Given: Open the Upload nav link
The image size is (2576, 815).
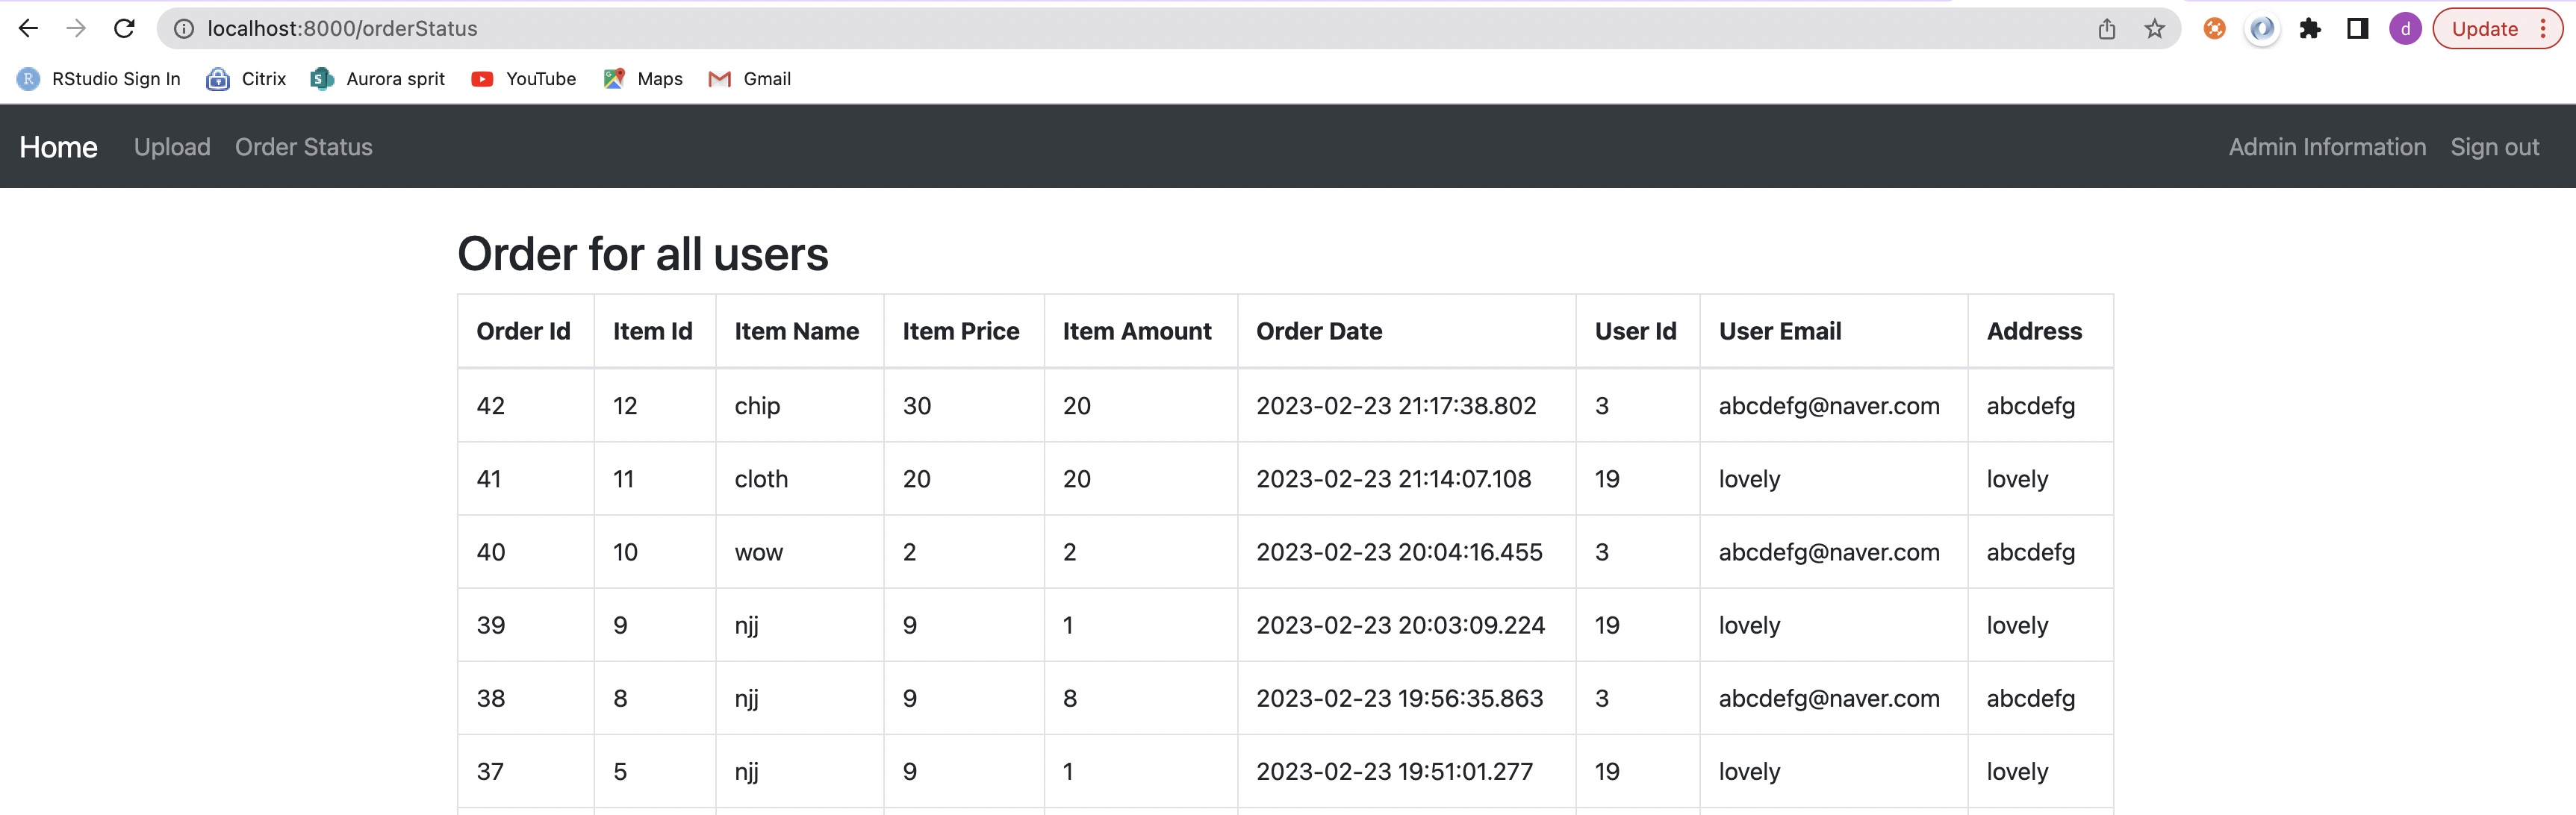Looking at the screenshot, I should point(172,147).
